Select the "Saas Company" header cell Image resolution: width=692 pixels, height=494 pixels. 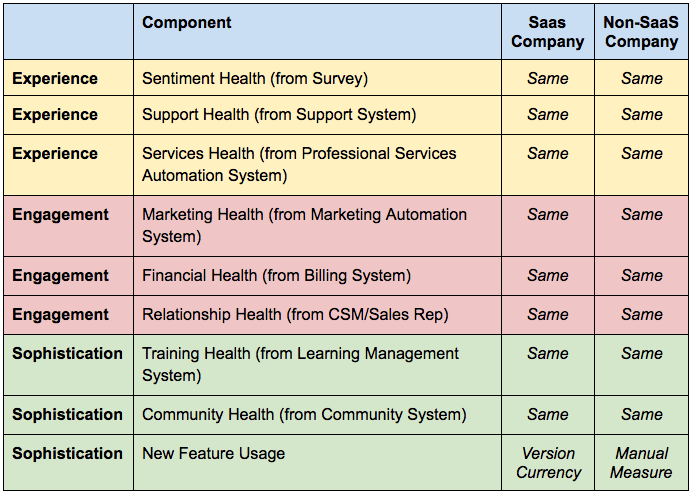[547, 32]
